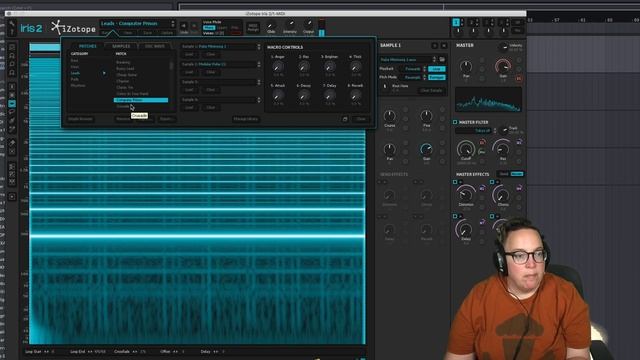The width and height of the screenshot is (640, 360).
Task: Click the Clear Sample button
Action: click(431, 90)
